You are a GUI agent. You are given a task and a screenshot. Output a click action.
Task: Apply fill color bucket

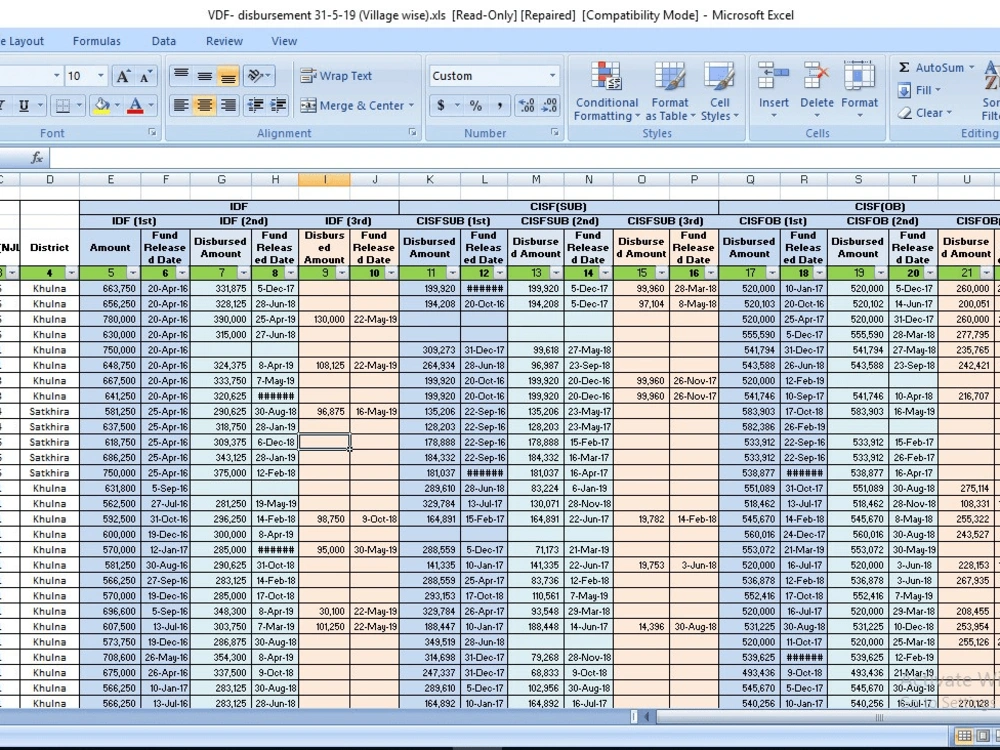(x=101, y=105)
